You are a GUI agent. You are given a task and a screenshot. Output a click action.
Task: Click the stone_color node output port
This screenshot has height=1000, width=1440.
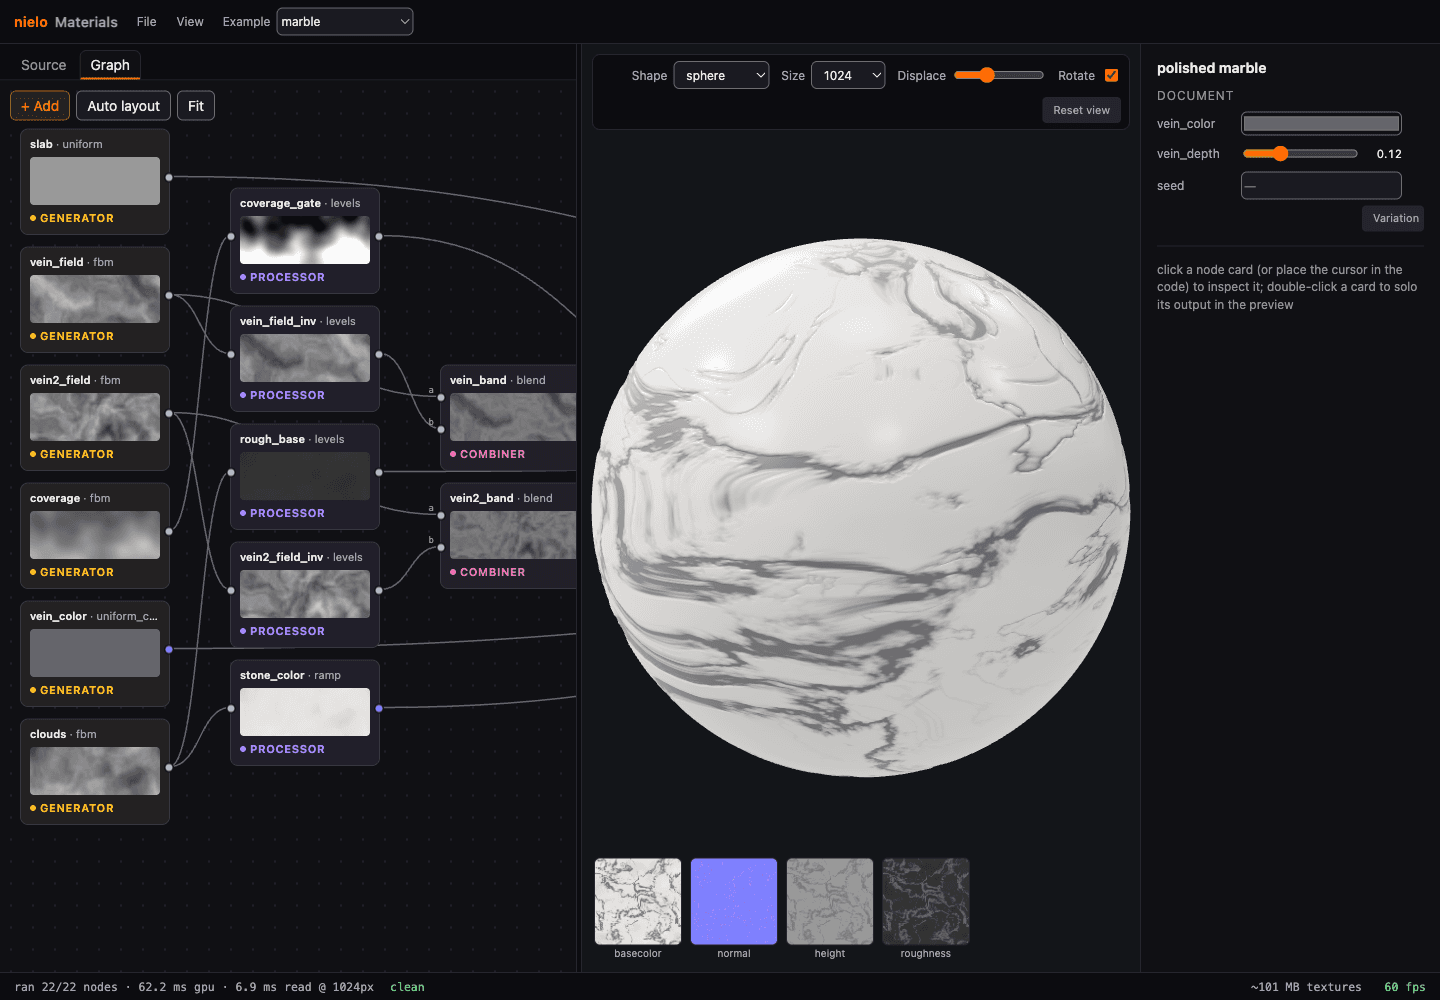379,708
